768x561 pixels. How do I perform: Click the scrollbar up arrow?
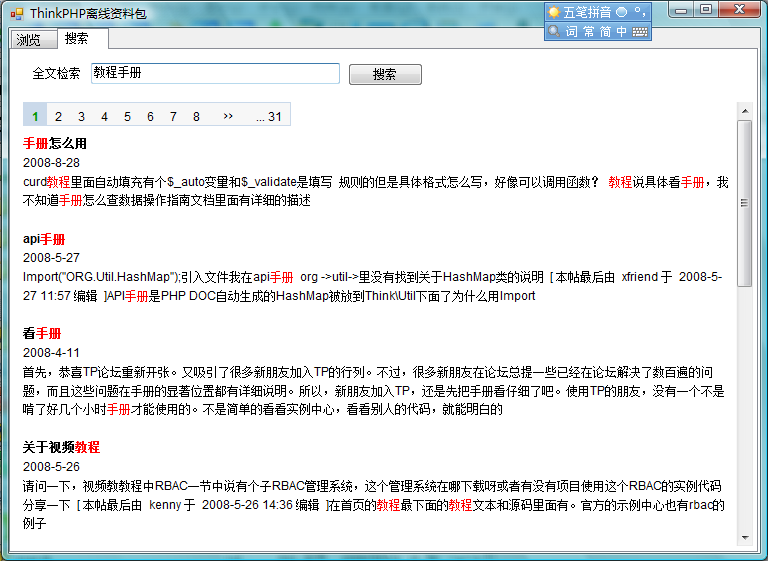pos(745,111)
